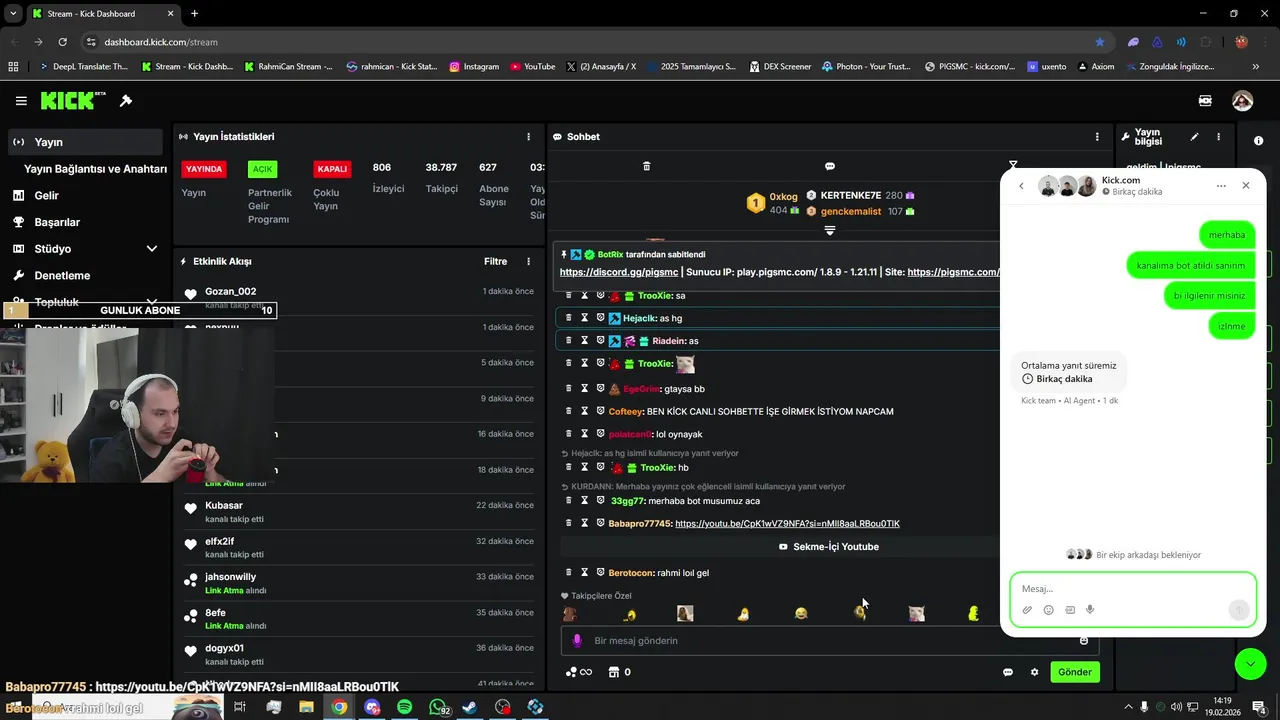The image size is (1280, 720).
Task: Open the discord.gg/pigsmc pinned link
Action: 619,272
